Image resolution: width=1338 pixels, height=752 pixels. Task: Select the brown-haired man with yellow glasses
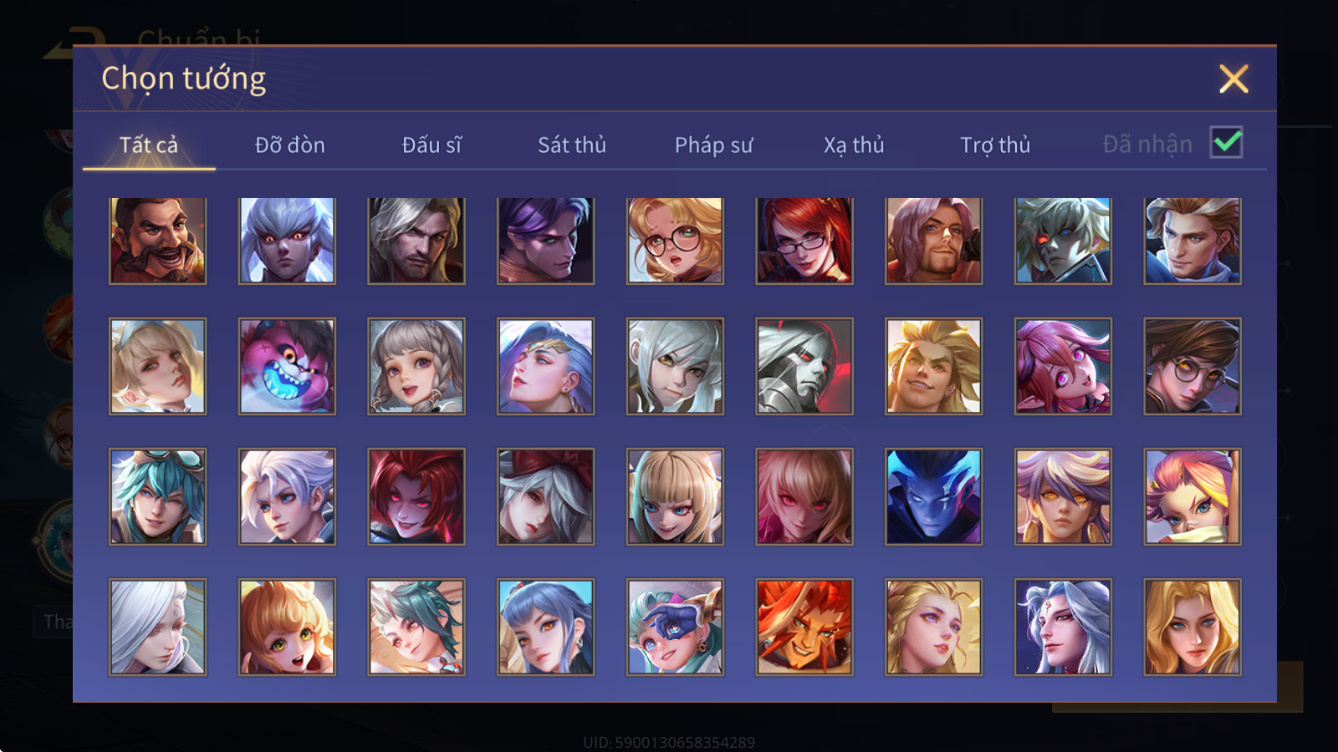(1193, 366)
